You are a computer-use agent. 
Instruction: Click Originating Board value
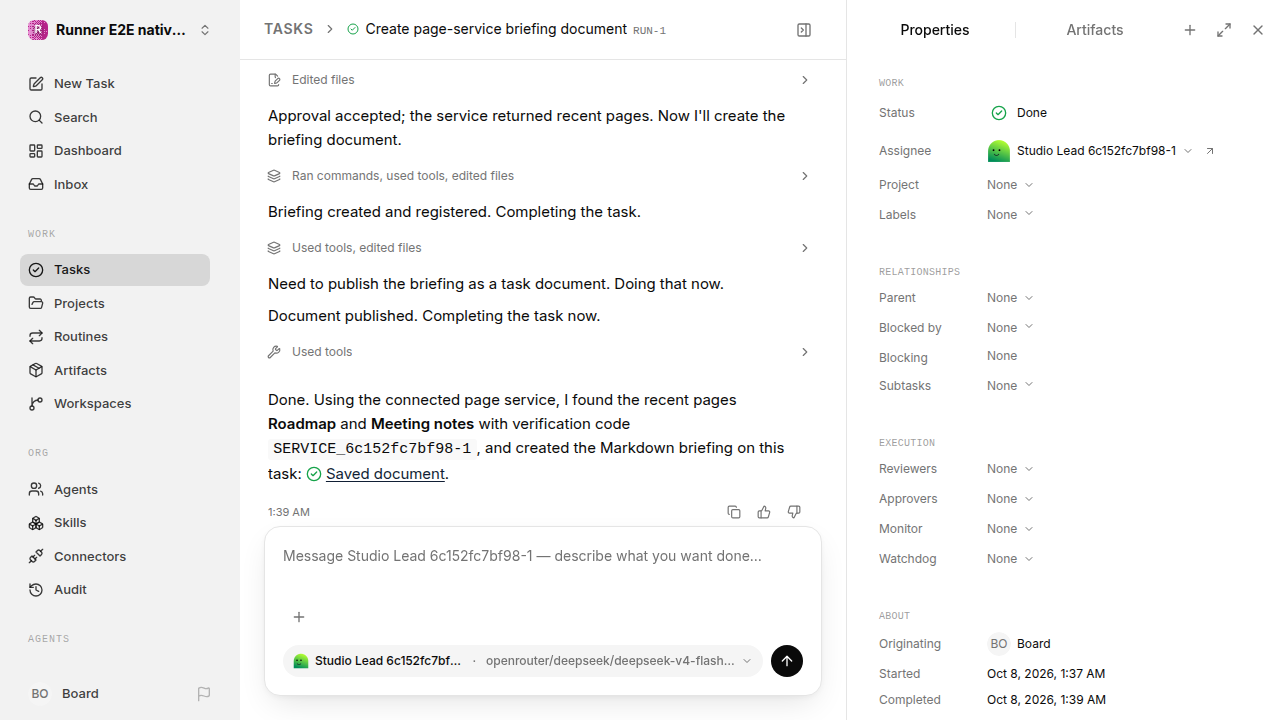pyautogui.click(x=1019, y=644)
